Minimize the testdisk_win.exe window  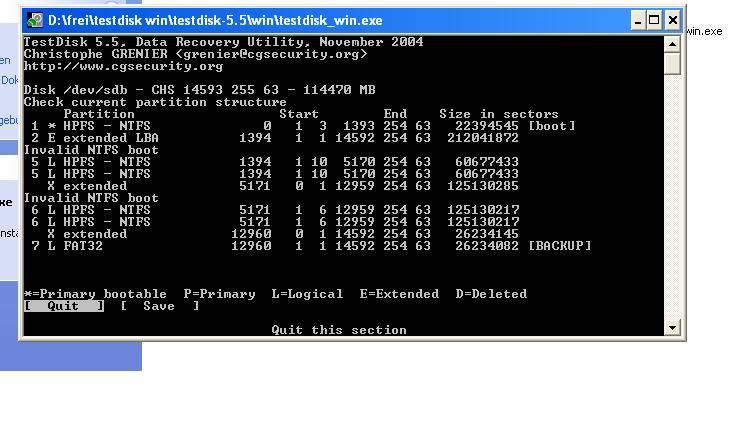(638, 20)
